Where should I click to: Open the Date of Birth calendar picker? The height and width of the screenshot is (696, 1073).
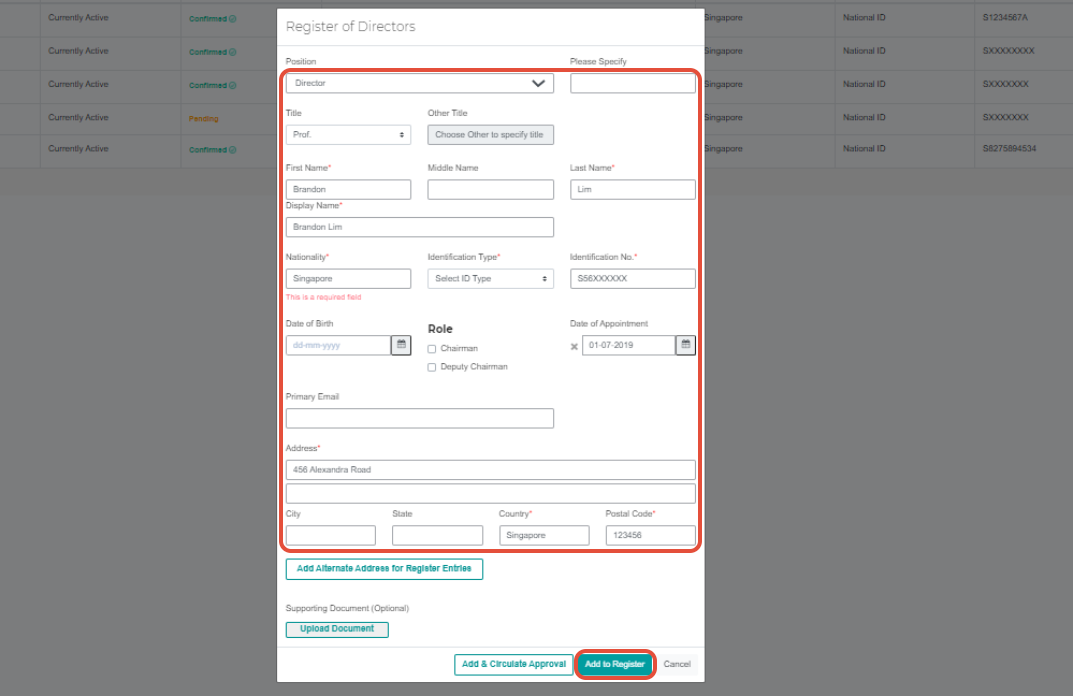[x=403, y=344]
